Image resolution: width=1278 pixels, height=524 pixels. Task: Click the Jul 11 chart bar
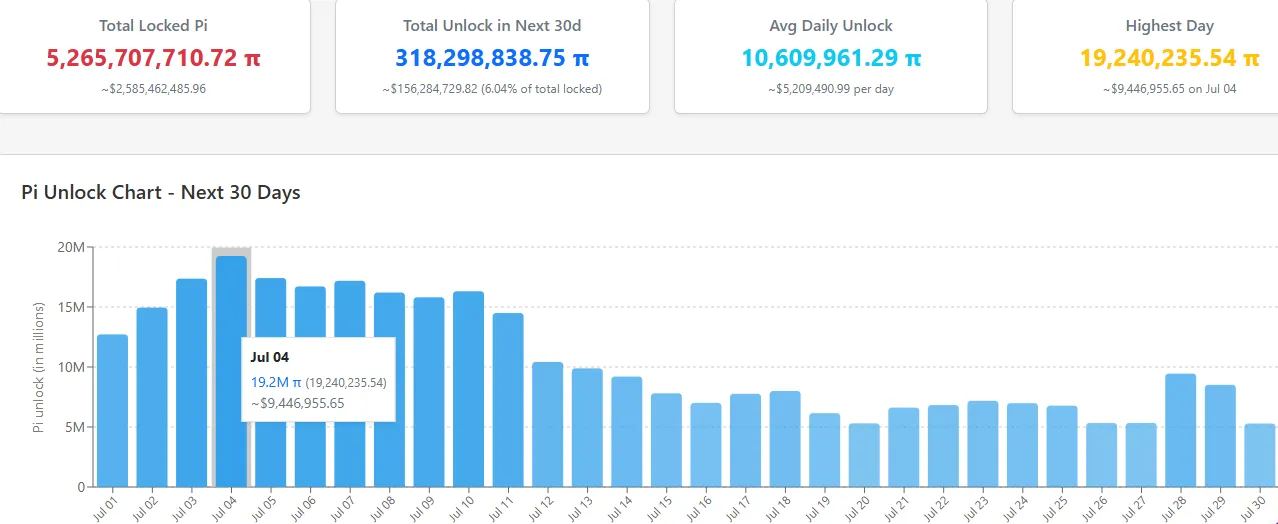508,400
